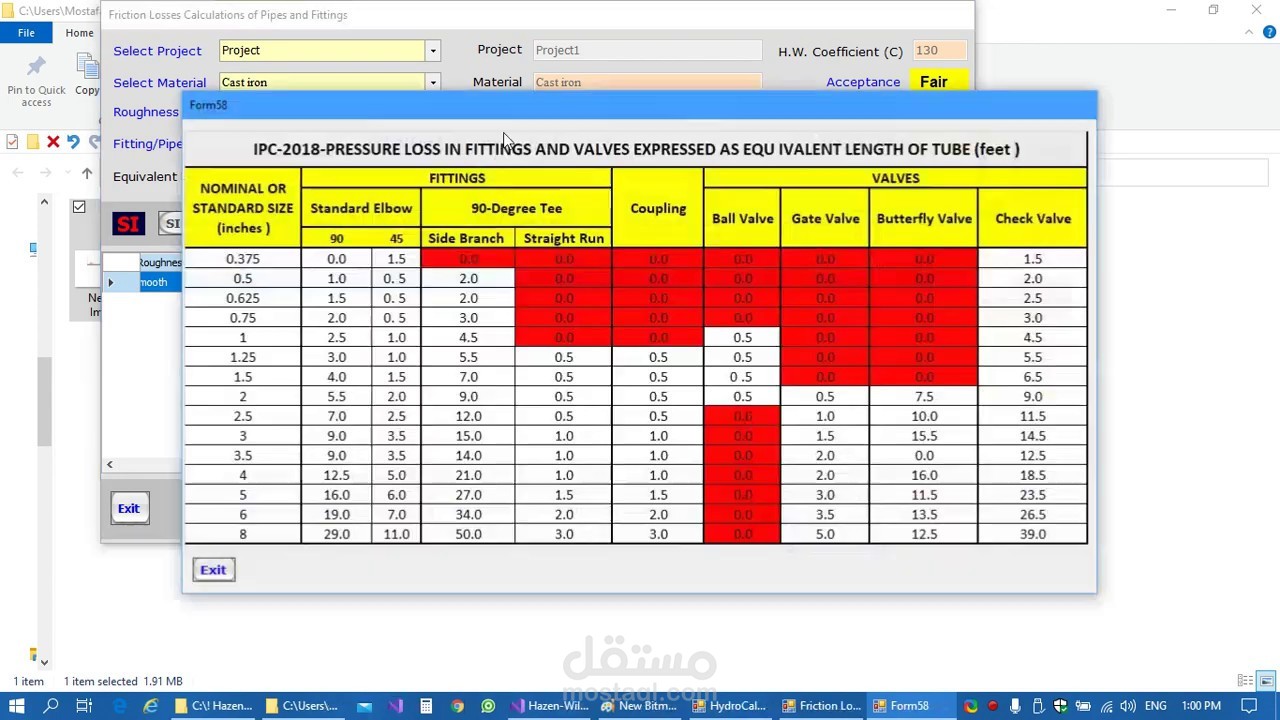Toggle the checkbox above the roughness list
Image resolution: width=1280 pixels, height=720 pixels.
pyautogui.click(x=79, y=207)
